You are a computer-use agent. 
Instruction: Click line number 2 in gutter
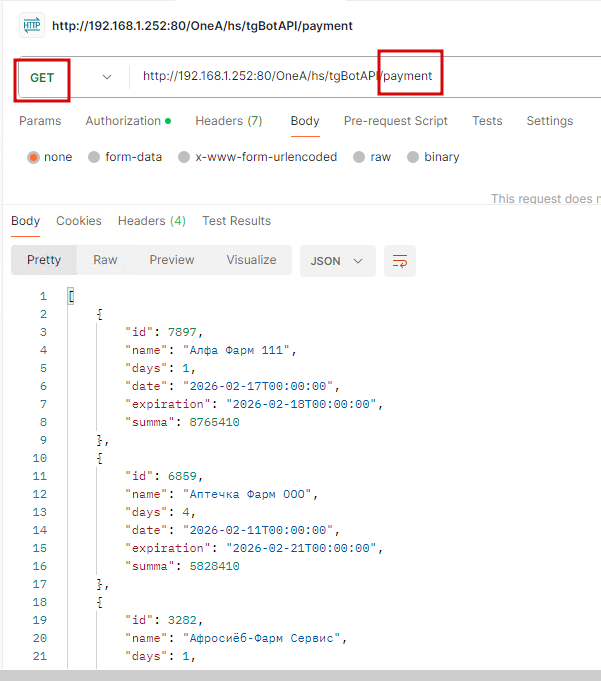pos(43,314)
